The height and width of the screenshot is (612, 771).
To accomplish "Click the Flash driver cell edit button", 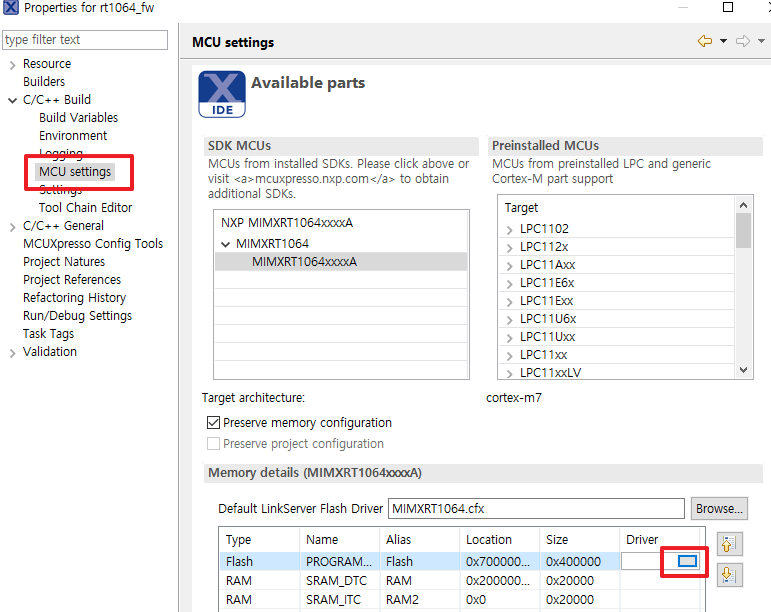I will pos(687,561).
